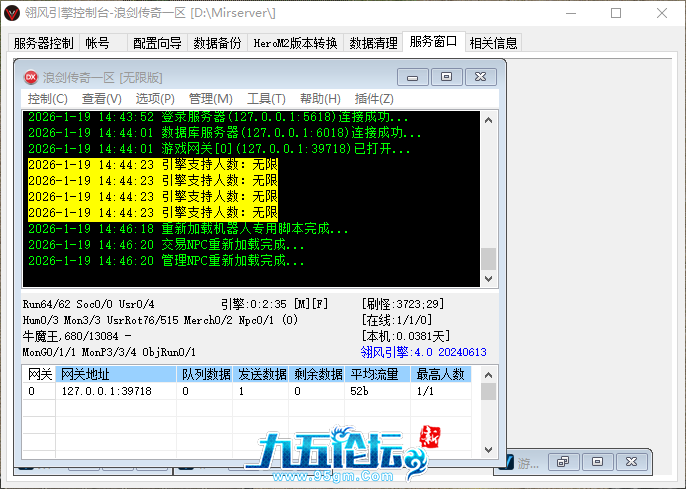Screen dimensions: 686x489
Task: Click the 平均流量 column header
Action: coord(378,374)
